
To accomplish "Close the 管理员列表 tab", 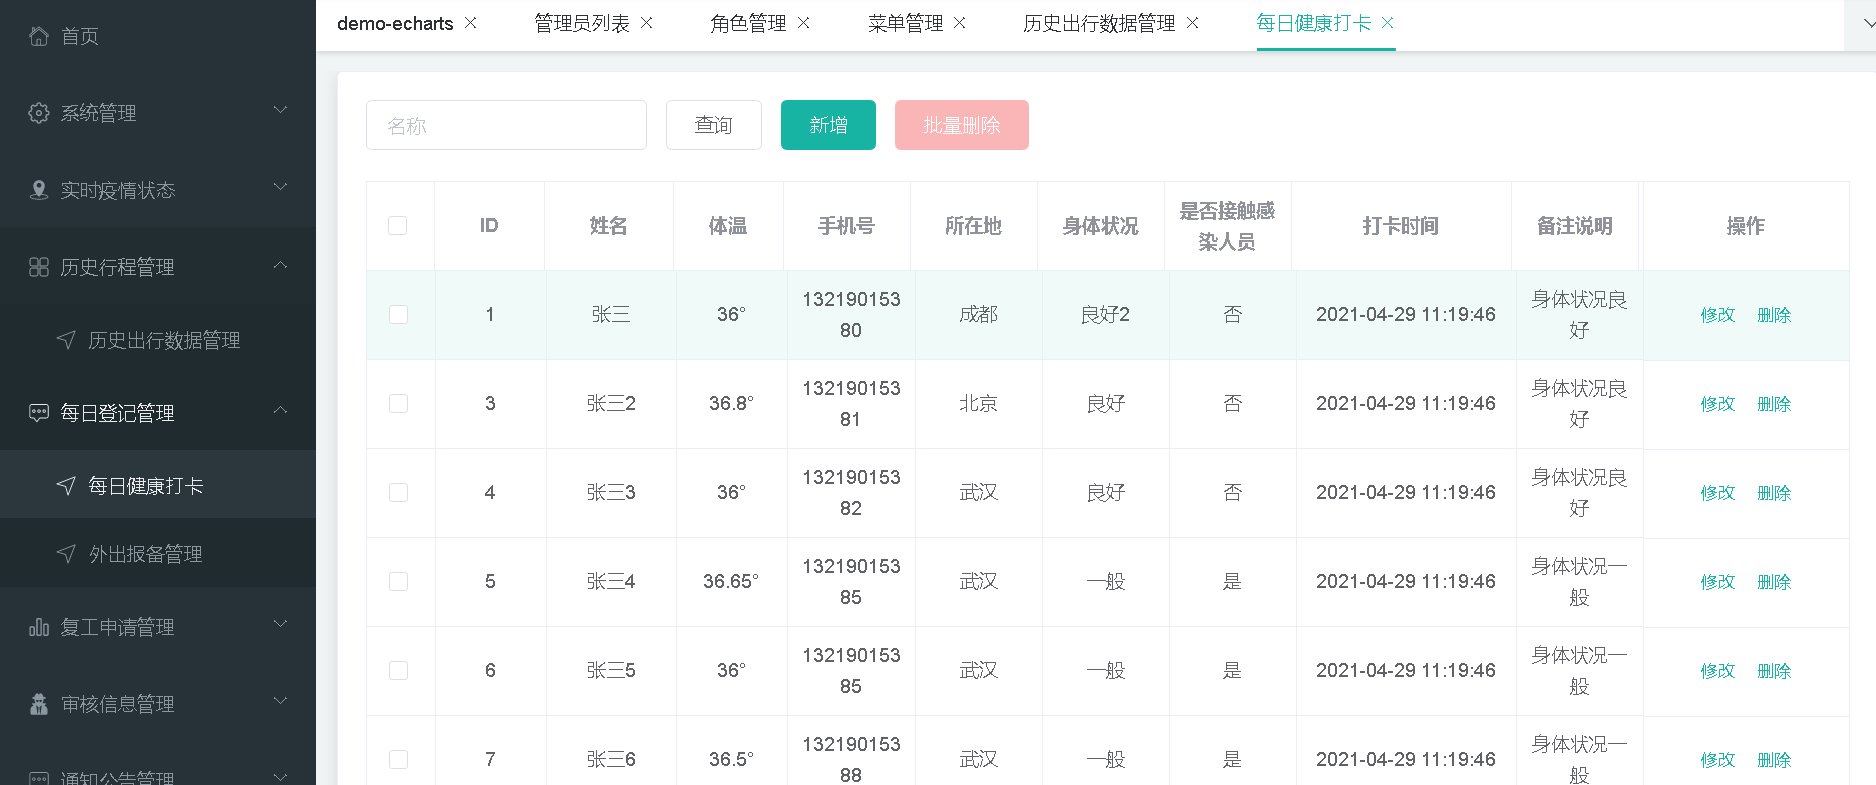I will pos(647,22).
